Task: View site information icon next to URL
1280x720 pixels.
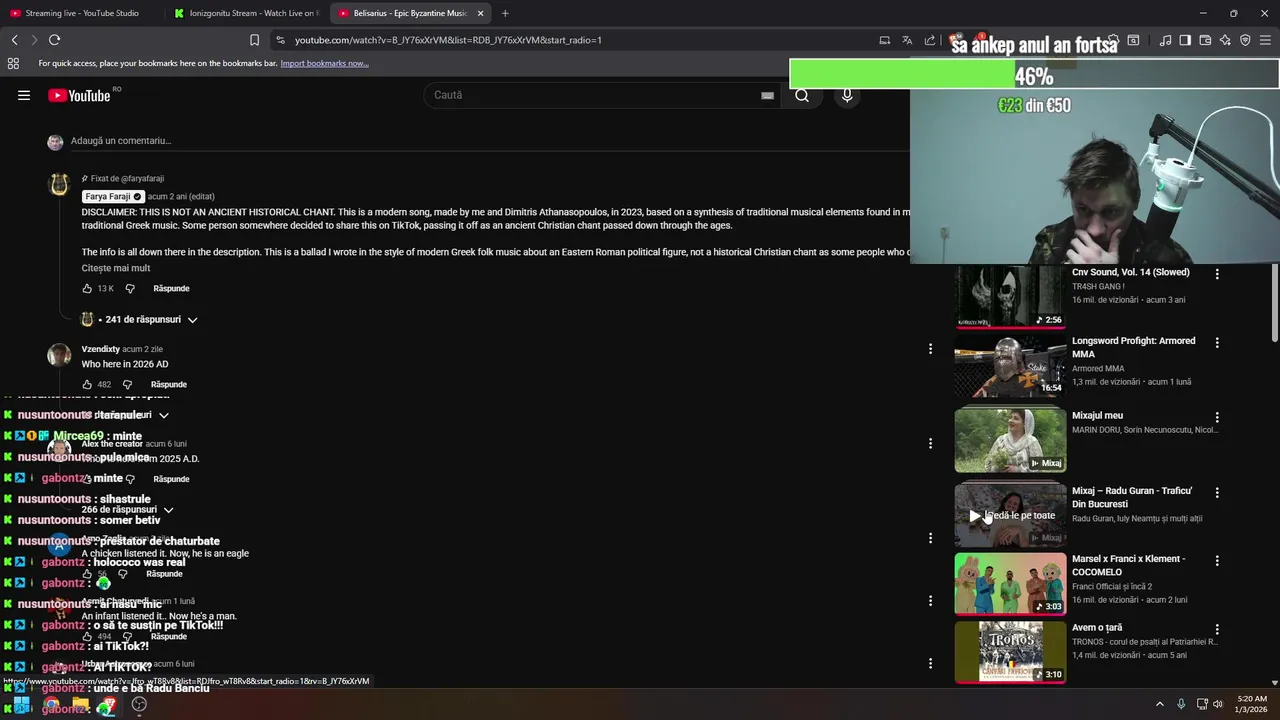Action: pyautogui.click(x=280, y=40)
